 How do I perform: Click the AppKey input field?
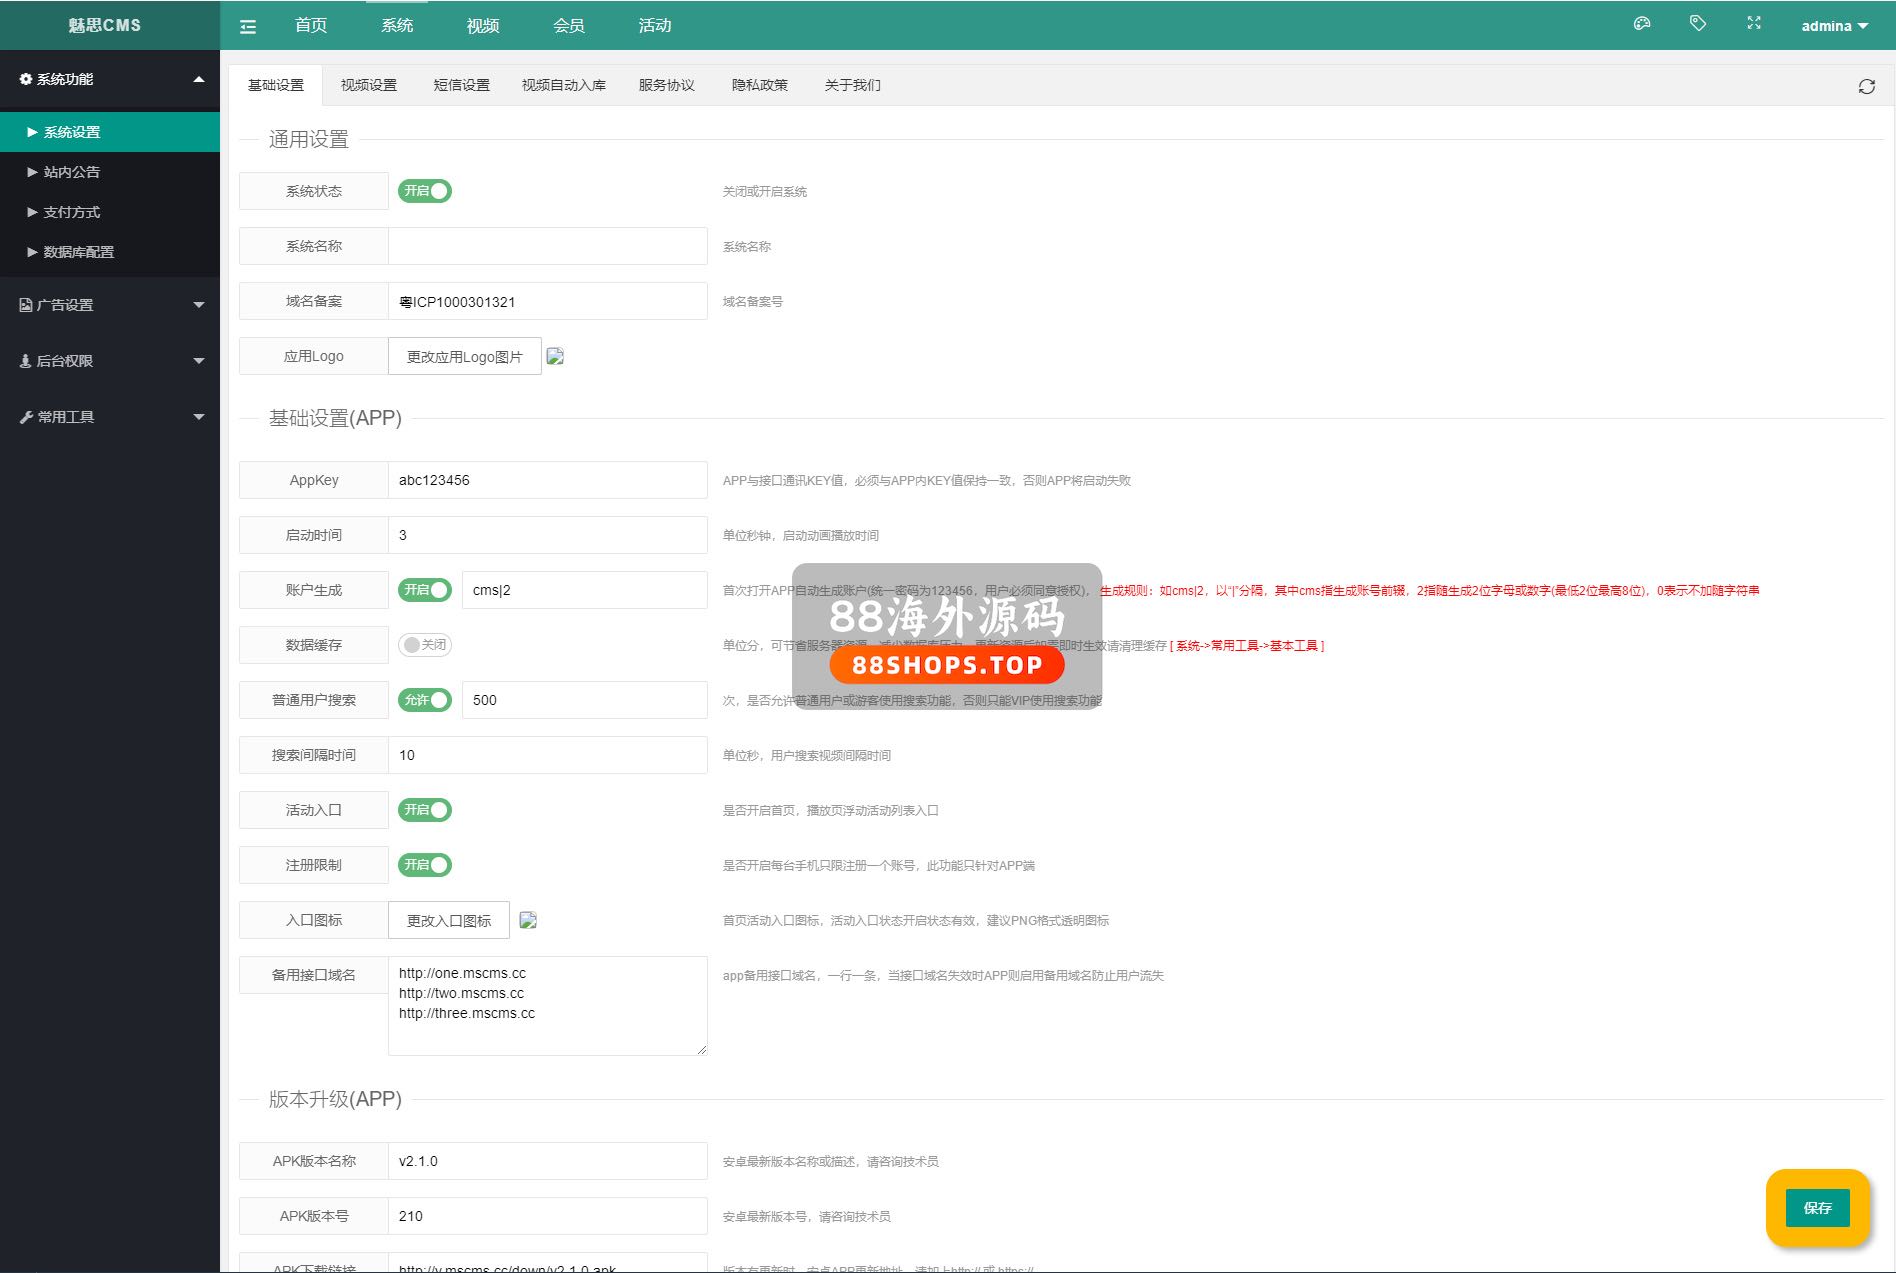[x=547, y=480]
